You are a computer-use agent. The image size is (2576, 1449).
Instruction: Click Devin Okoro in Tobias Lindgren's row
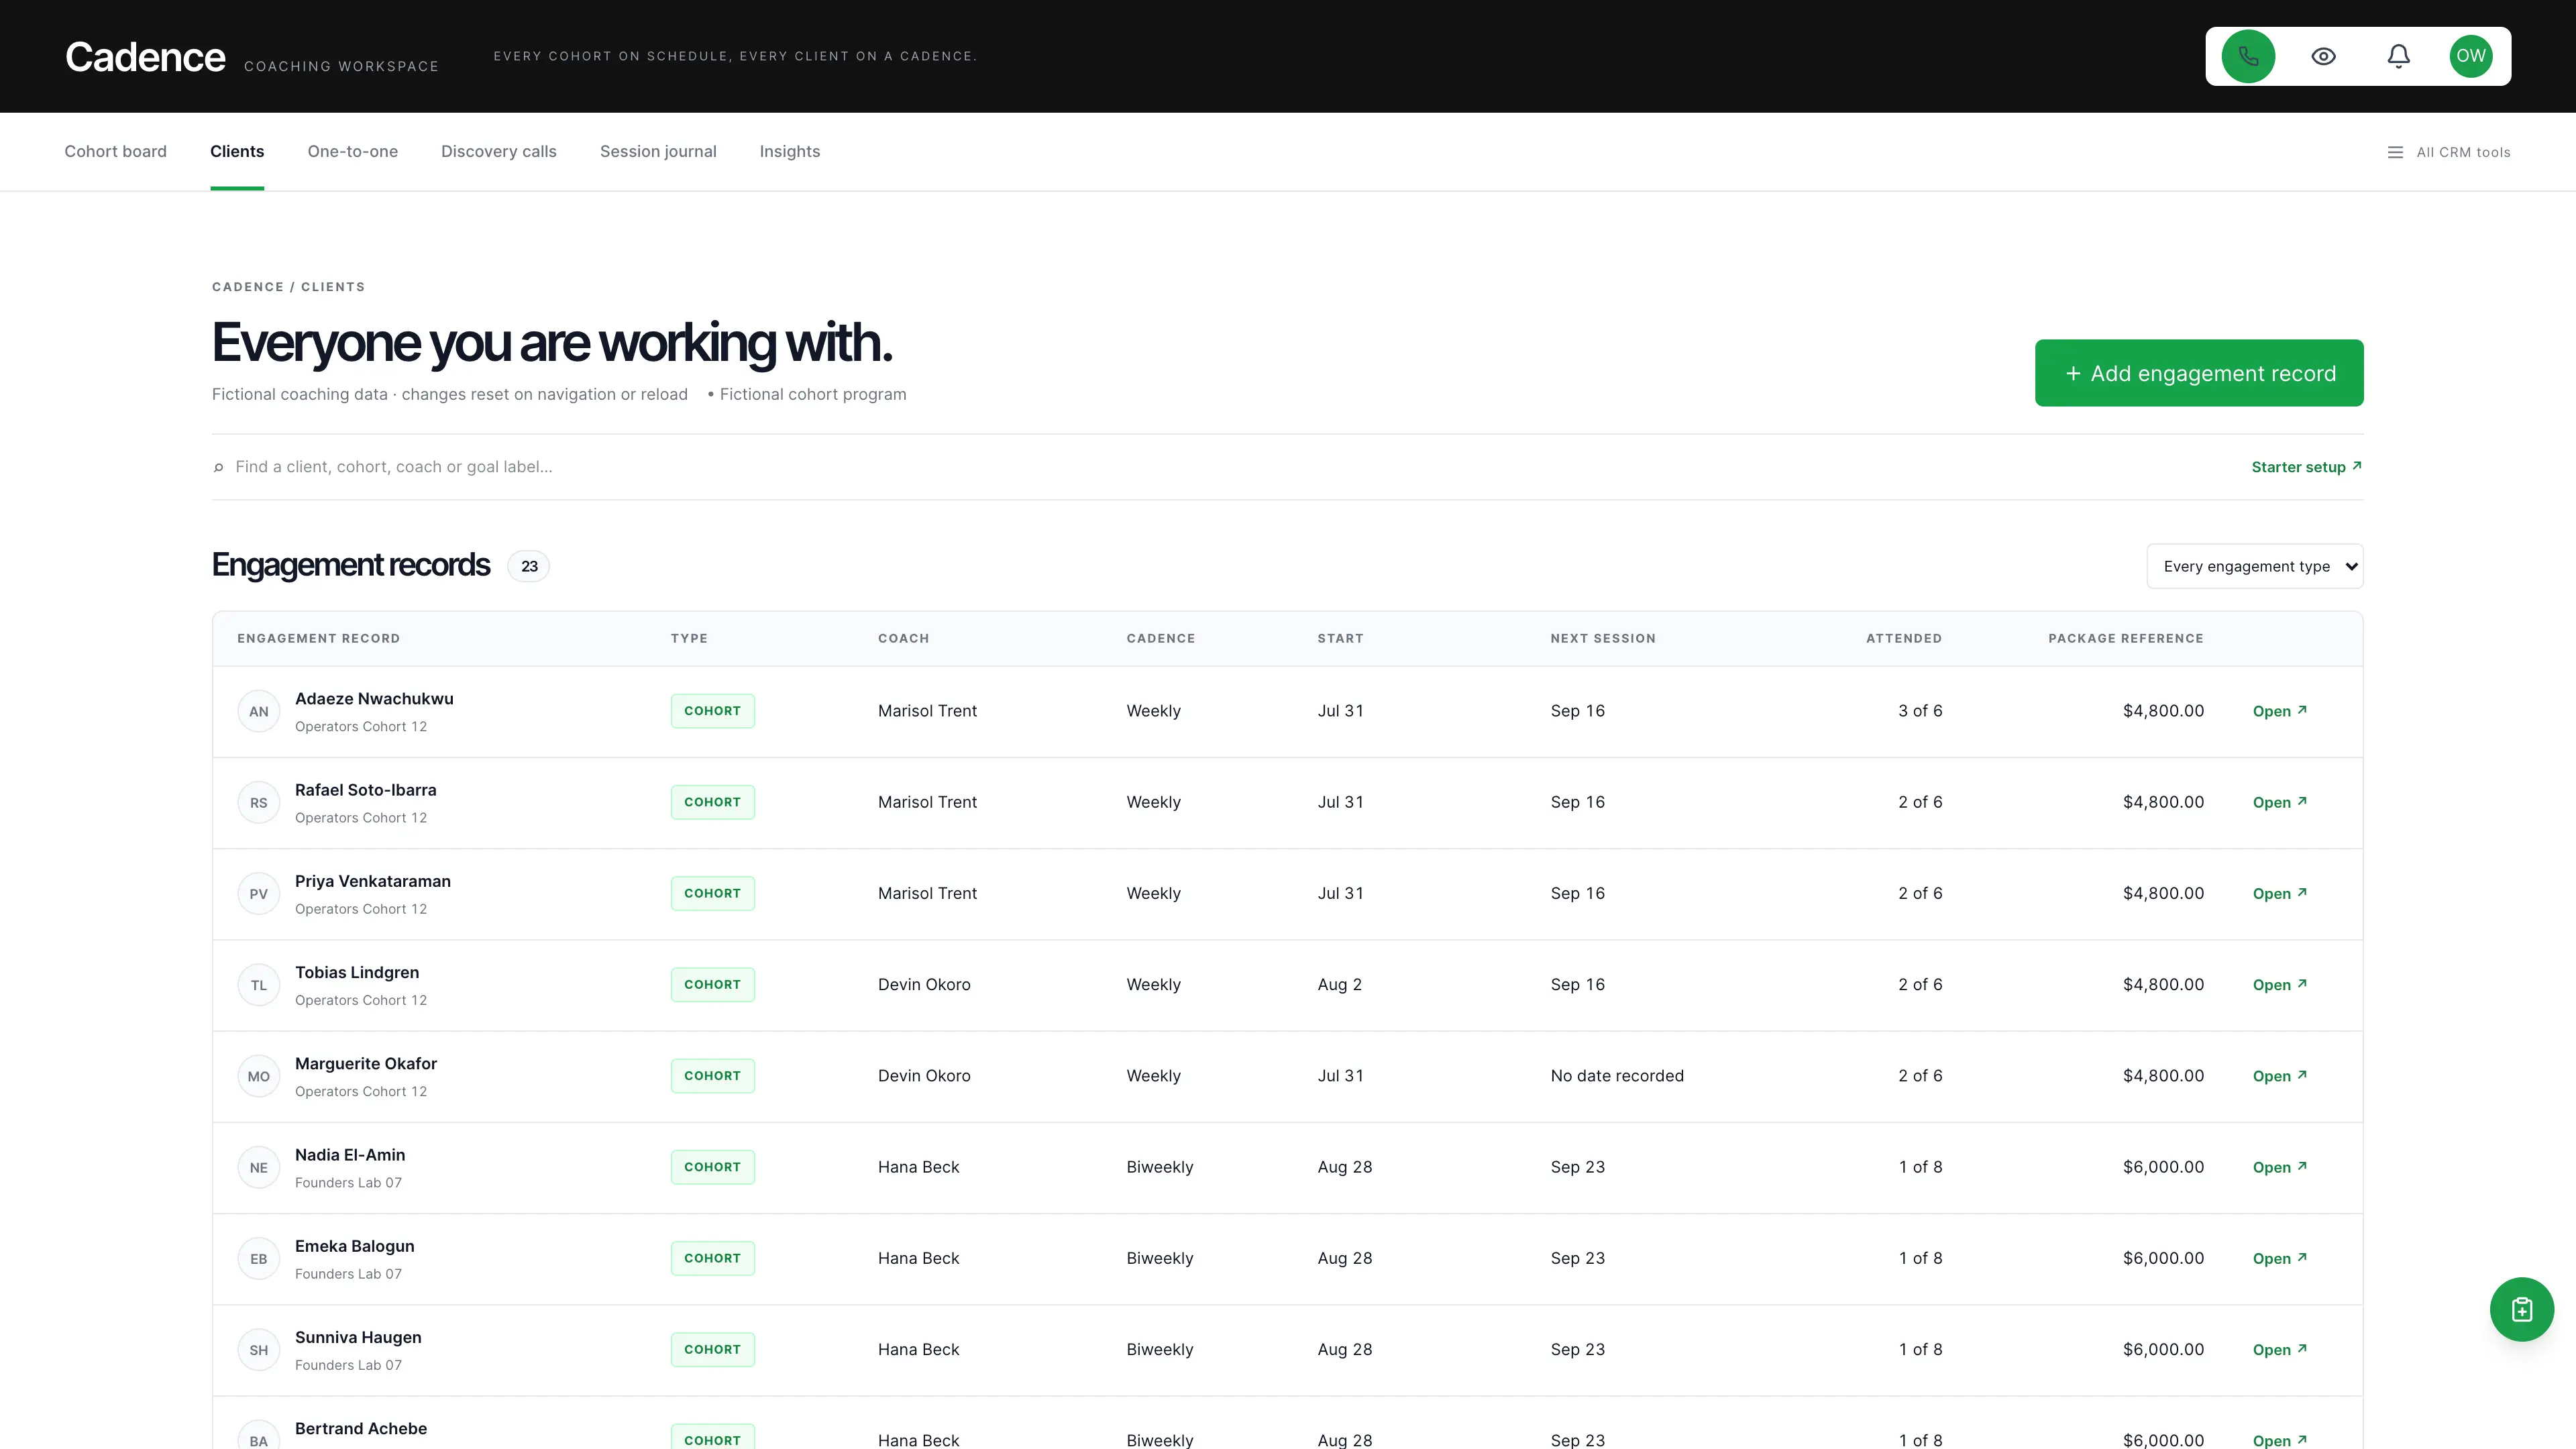tap(924, 985)
